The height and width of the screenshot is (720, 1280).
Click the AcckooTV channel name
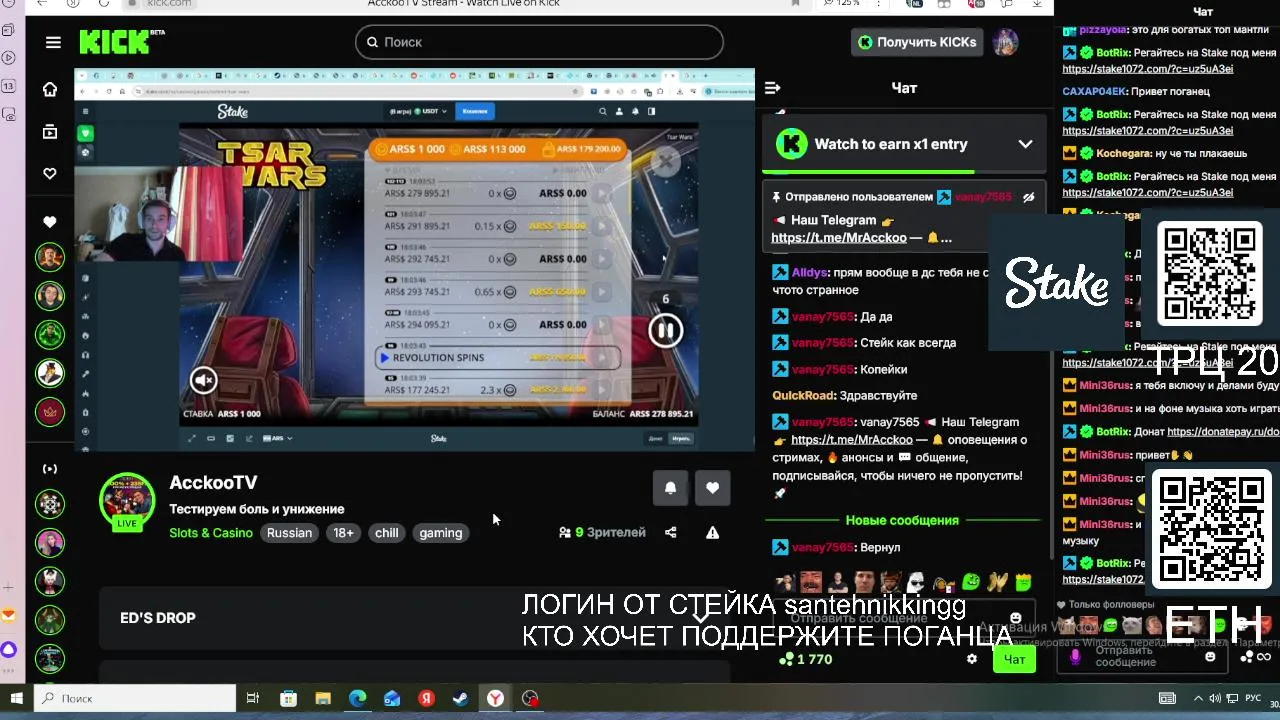pos(213,483)
